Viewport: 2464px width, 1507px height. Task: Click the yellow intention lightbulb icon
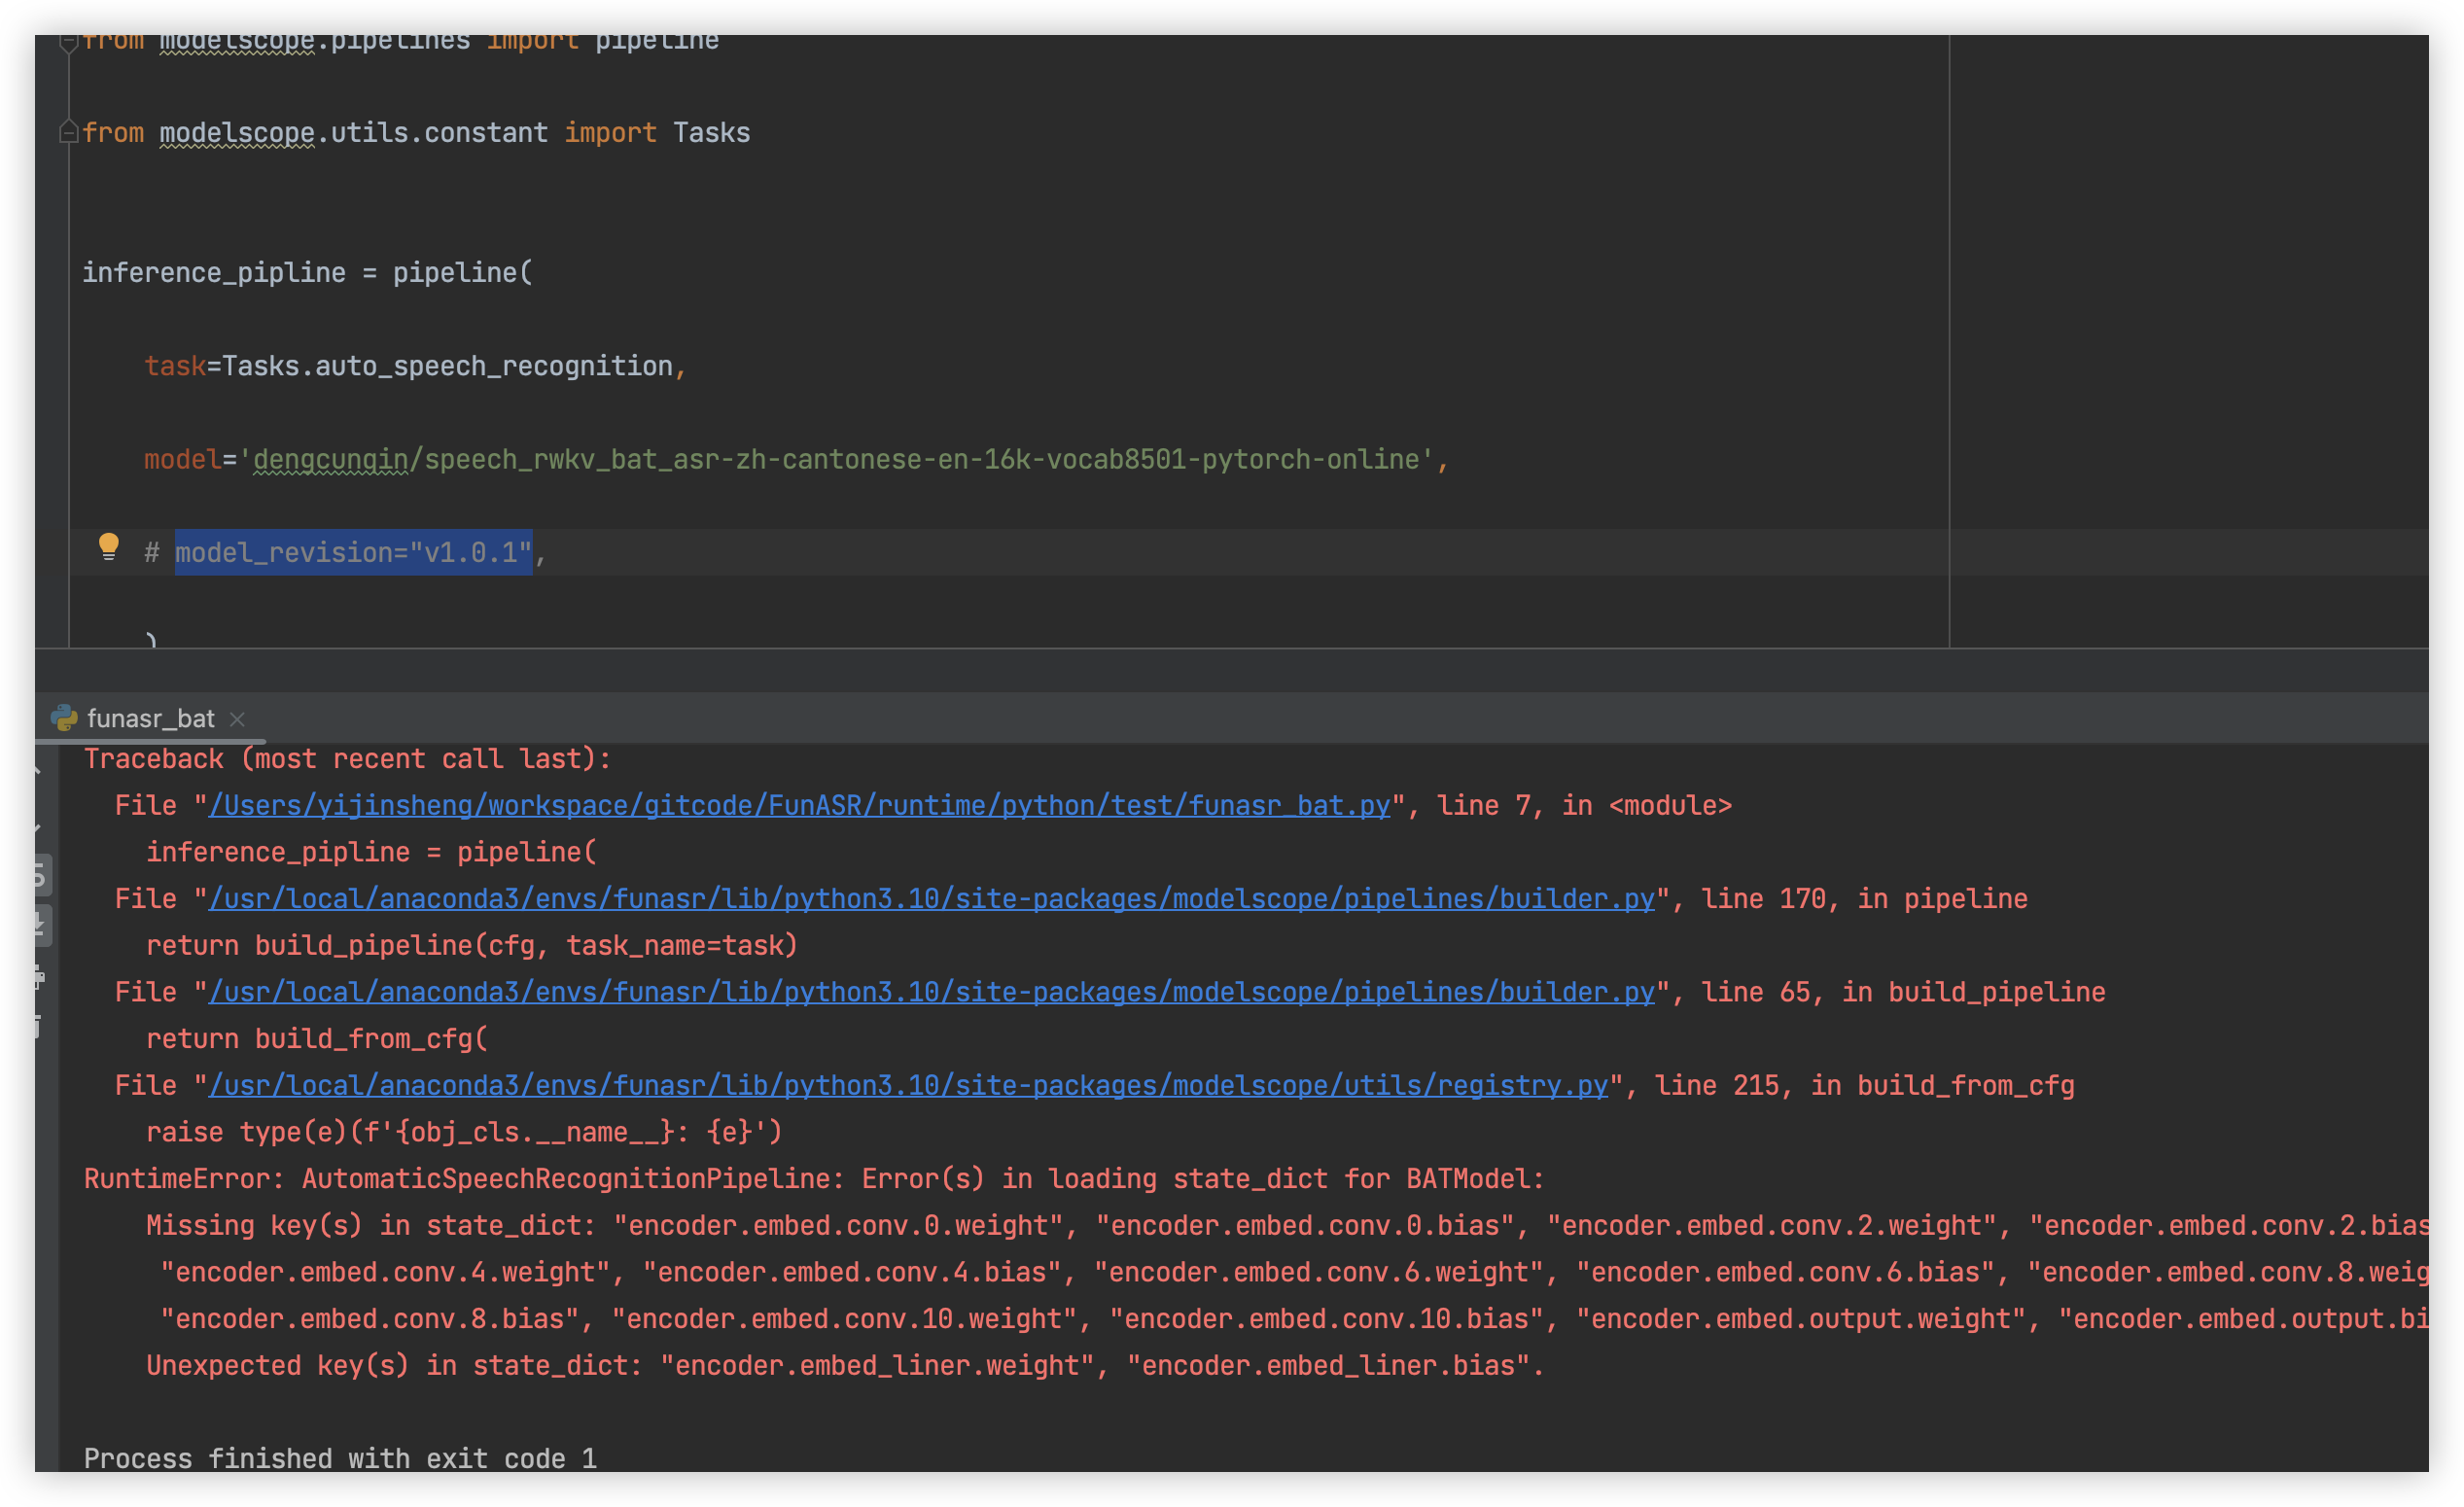coord(108,547)
